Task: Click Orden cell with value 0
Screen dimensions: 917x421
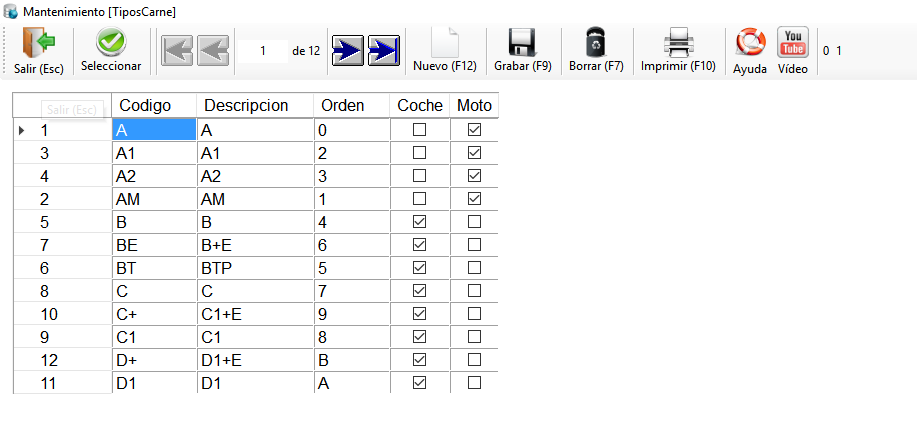Action: click(351, 130)
